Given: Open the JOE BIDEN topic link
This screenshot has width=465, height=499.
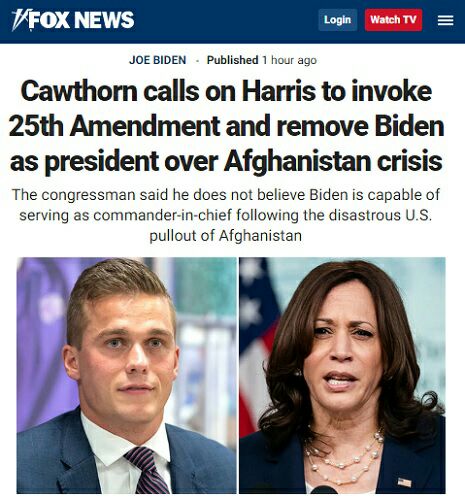Looking at the screenshot, I should point(157,60).
